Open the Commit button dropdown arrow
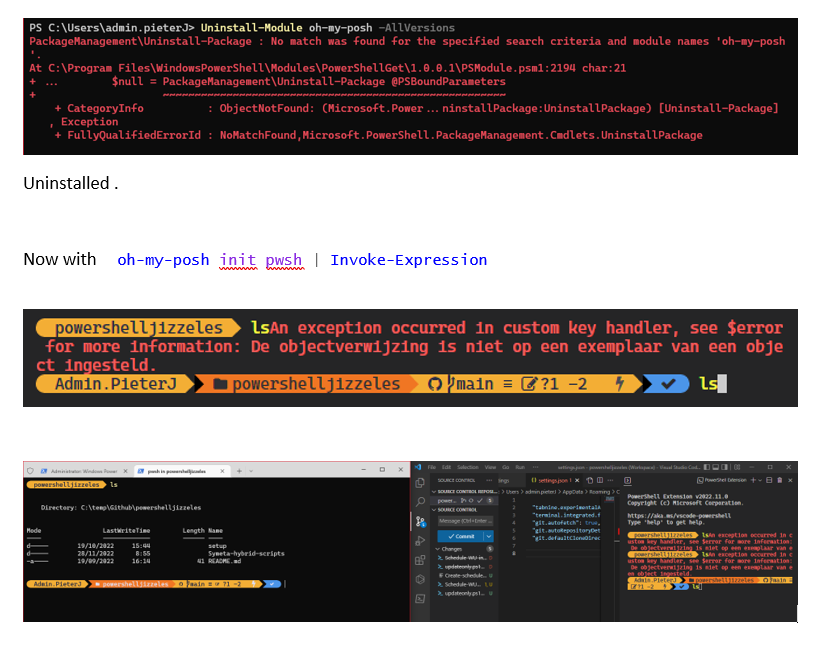Image resolution: width=813 pixels, height=647 pixels. pos(488,536)
